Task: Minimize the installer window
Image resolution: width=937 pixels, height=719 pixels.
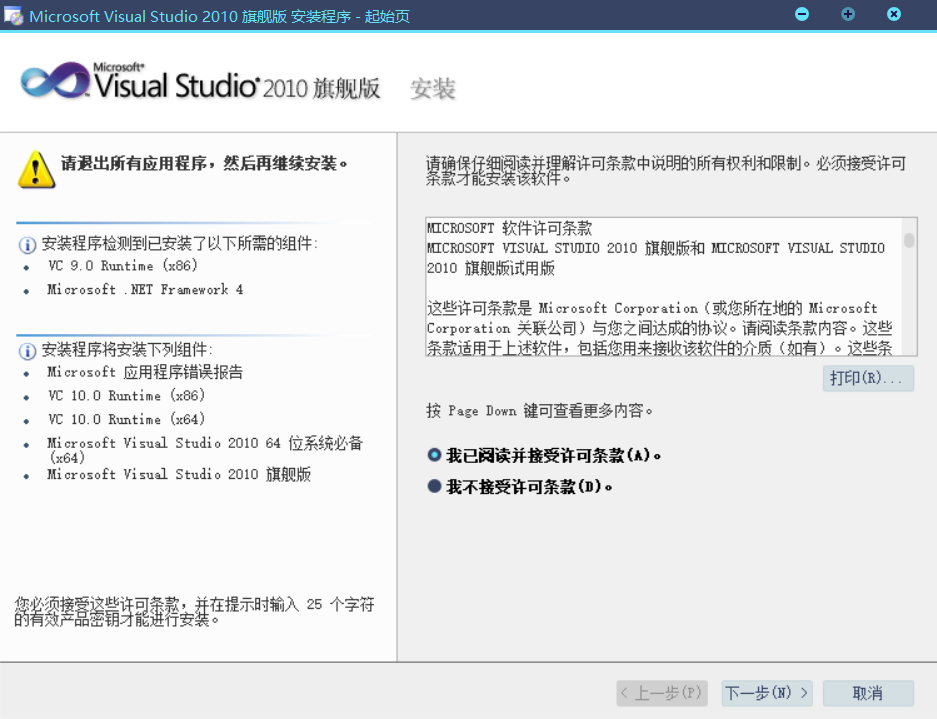Action: pos(802,14)
